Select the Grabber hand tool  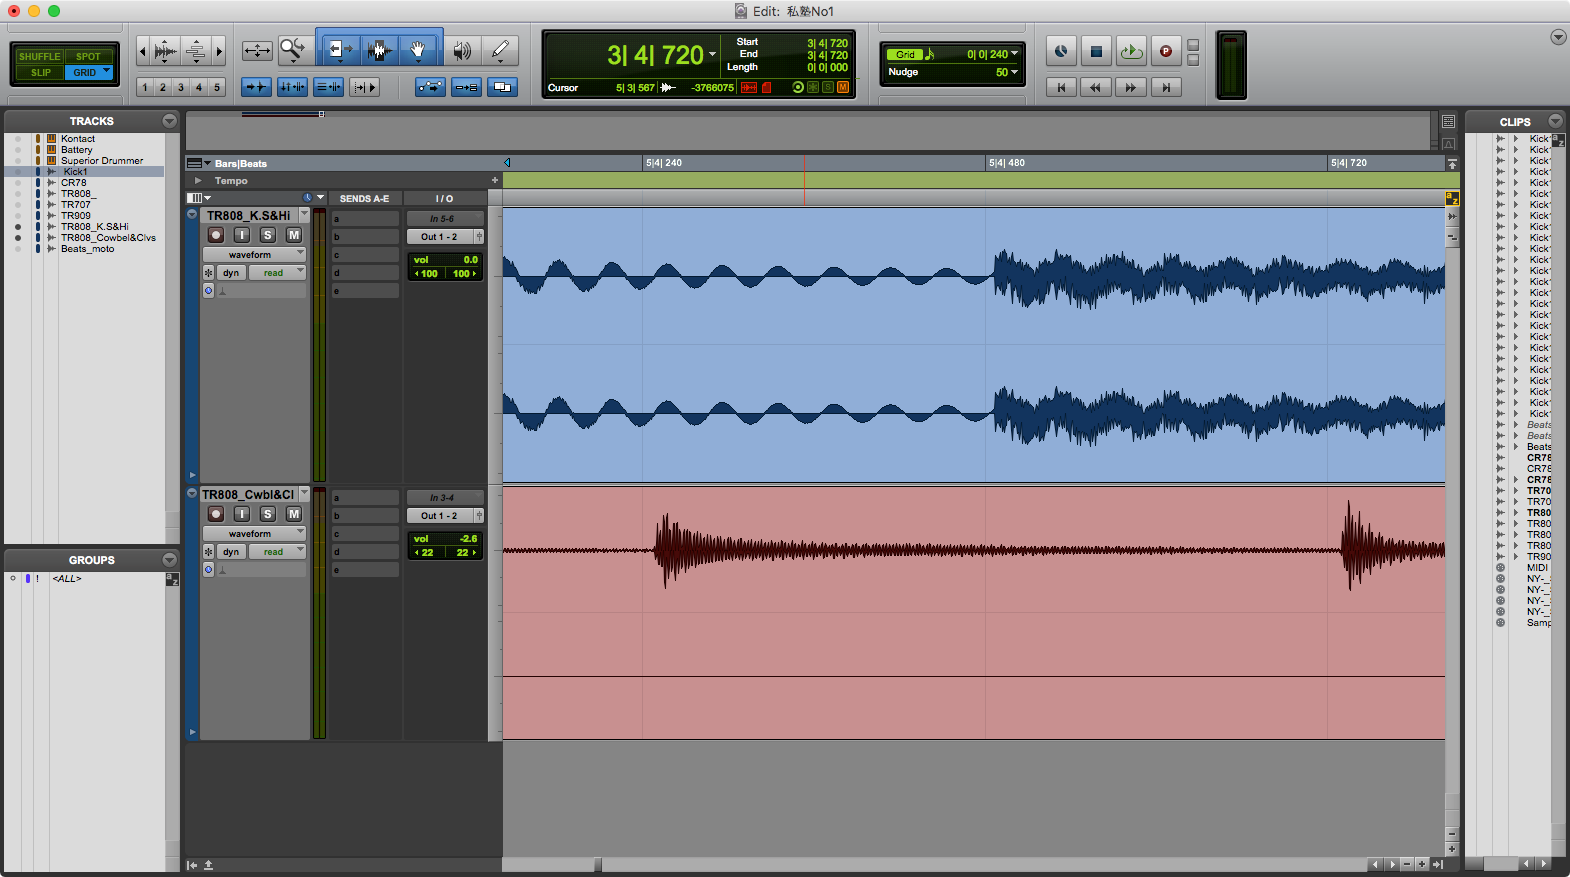pyautogui.click(x=418, y=49)
